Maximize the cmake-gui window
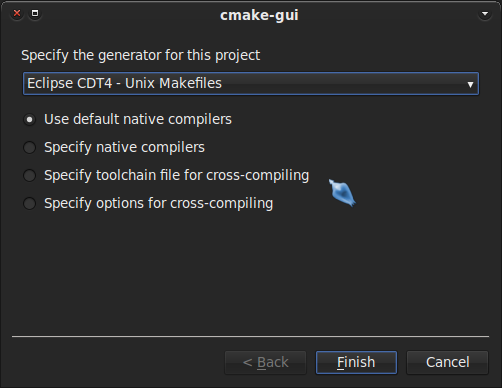The width and height of the screenshot is (502, 388). tap(35, 14)
